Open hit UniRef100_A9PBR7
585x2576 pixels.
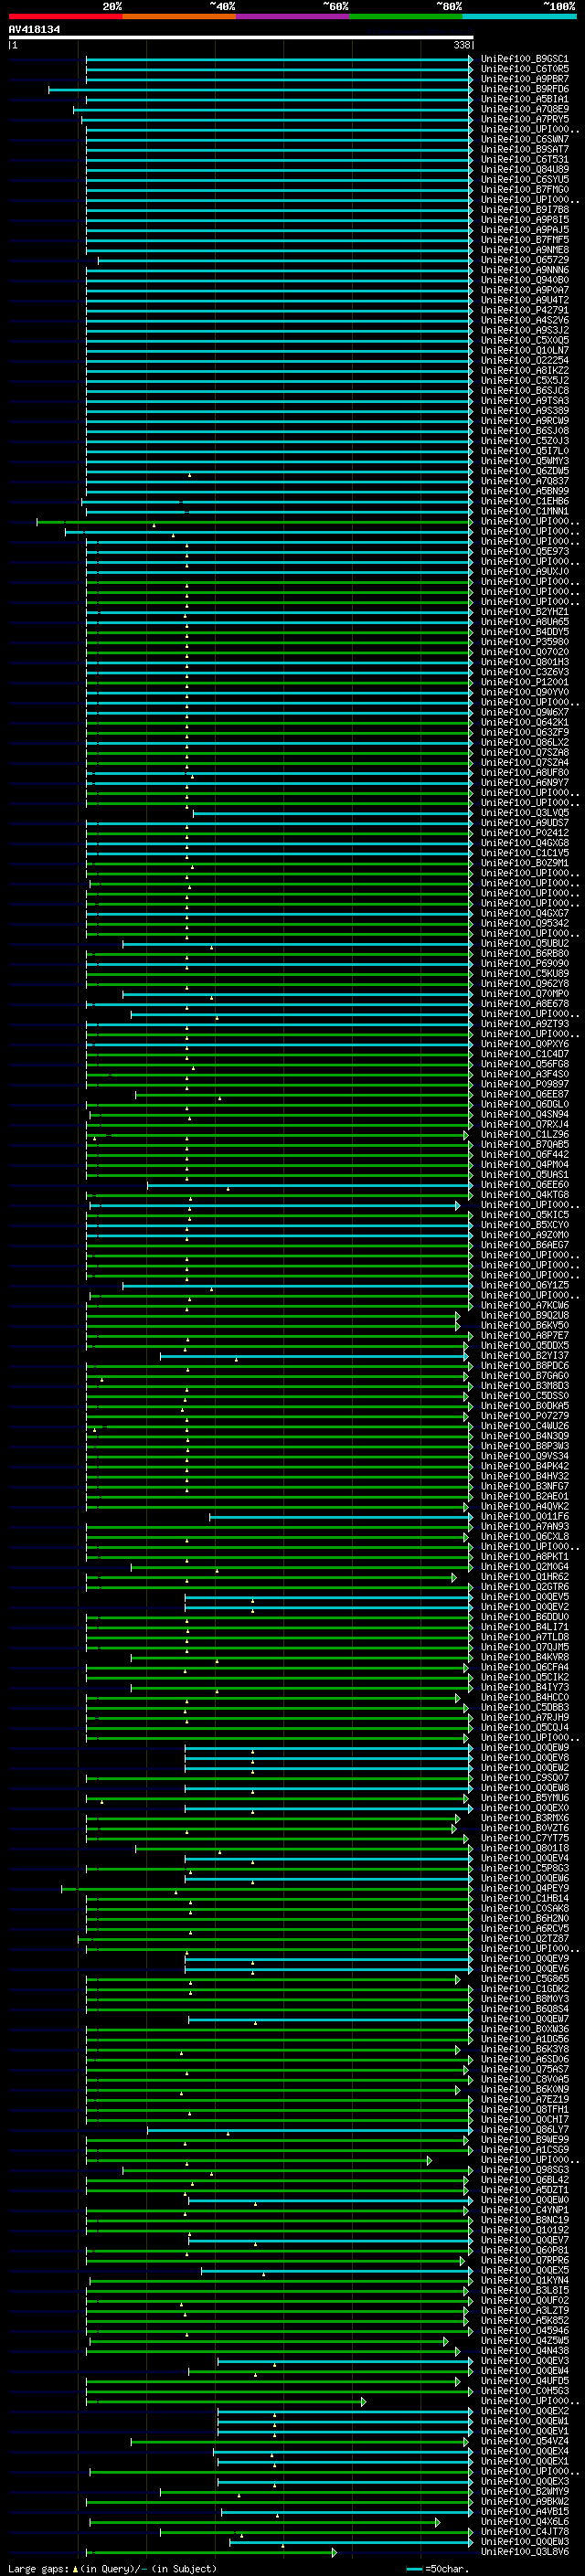coord(524,79)
